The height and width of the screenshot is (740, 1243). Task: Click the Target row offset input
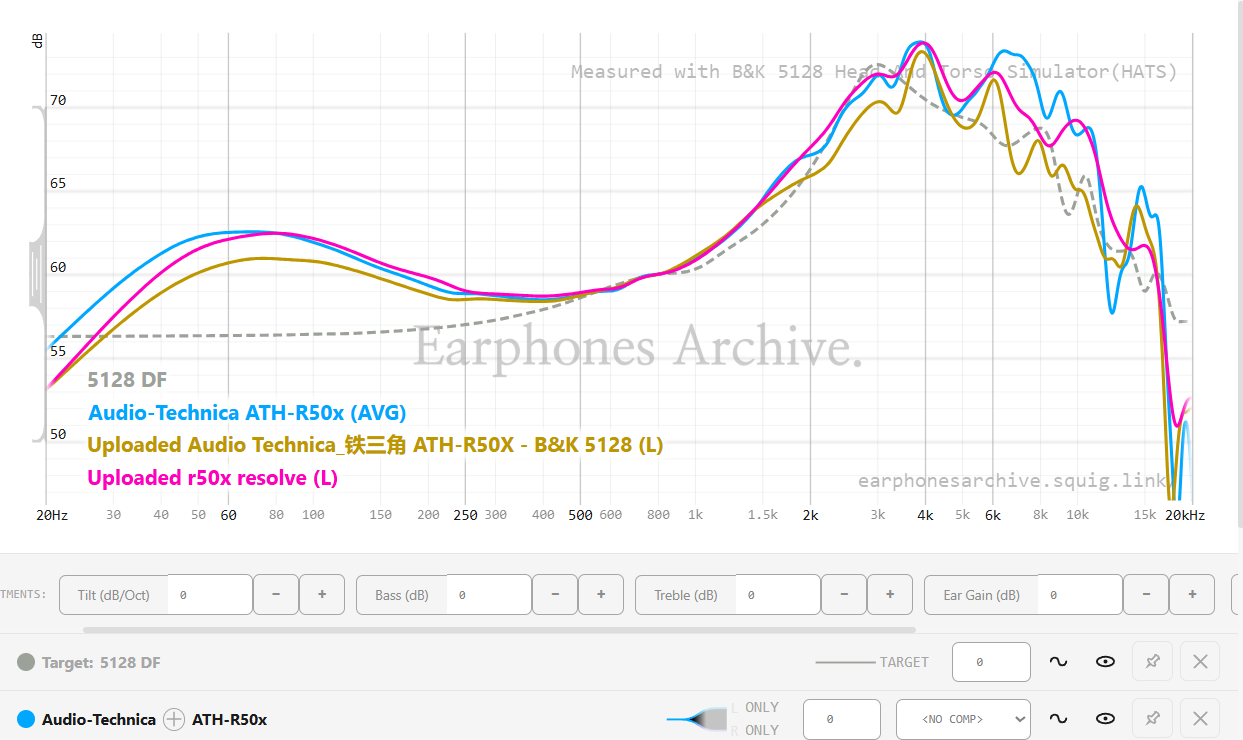click(x=991, y=662)
